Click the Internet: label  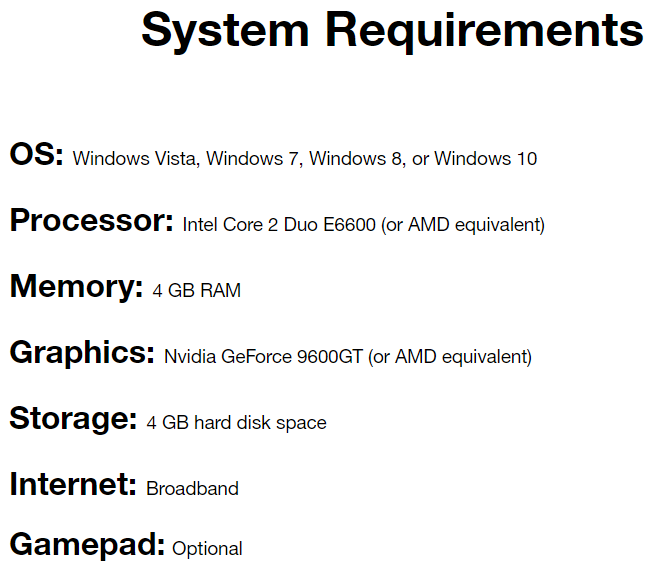73,484
